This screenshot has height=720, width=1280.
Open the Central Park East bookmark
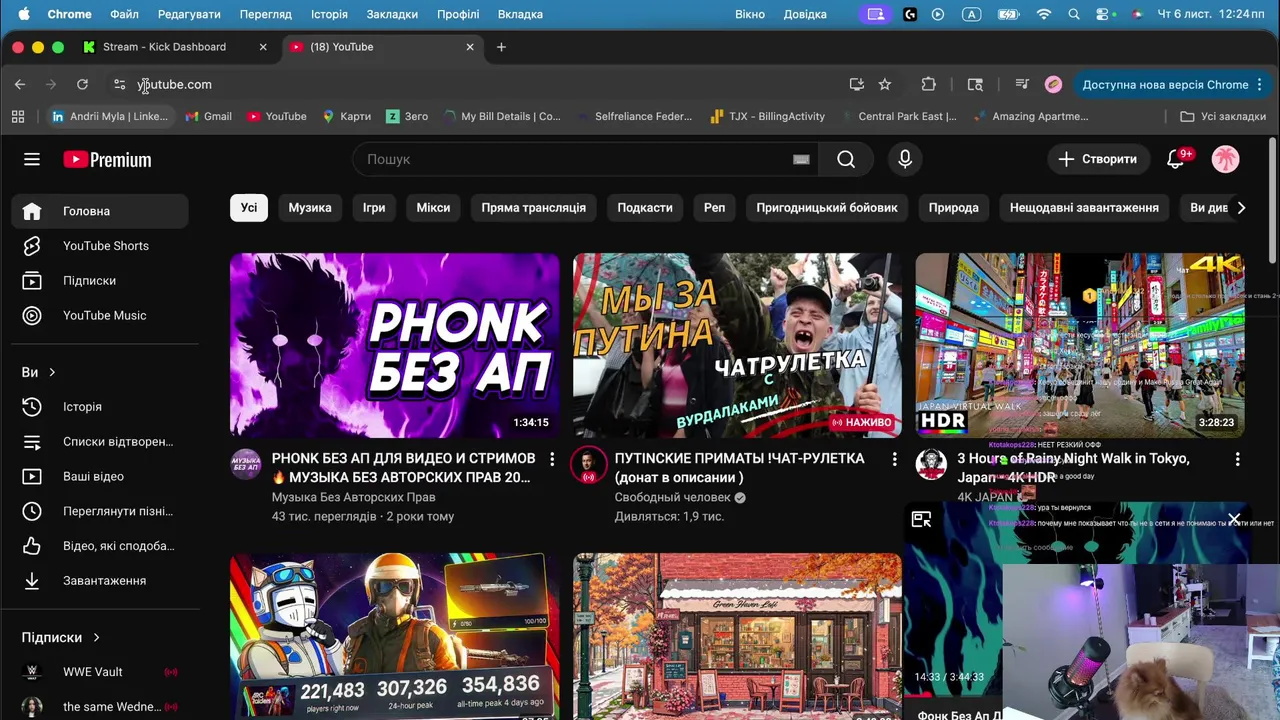tap(897, 116)
